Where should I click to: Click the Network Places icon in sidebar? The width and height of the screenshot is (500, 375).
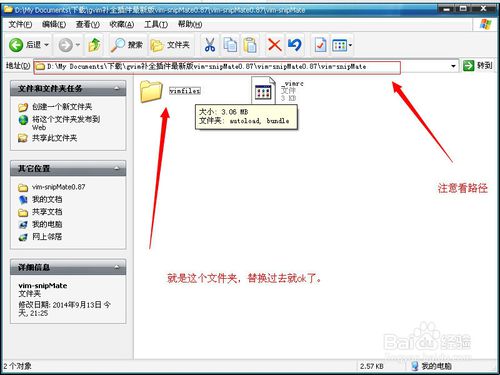[23, 237]
